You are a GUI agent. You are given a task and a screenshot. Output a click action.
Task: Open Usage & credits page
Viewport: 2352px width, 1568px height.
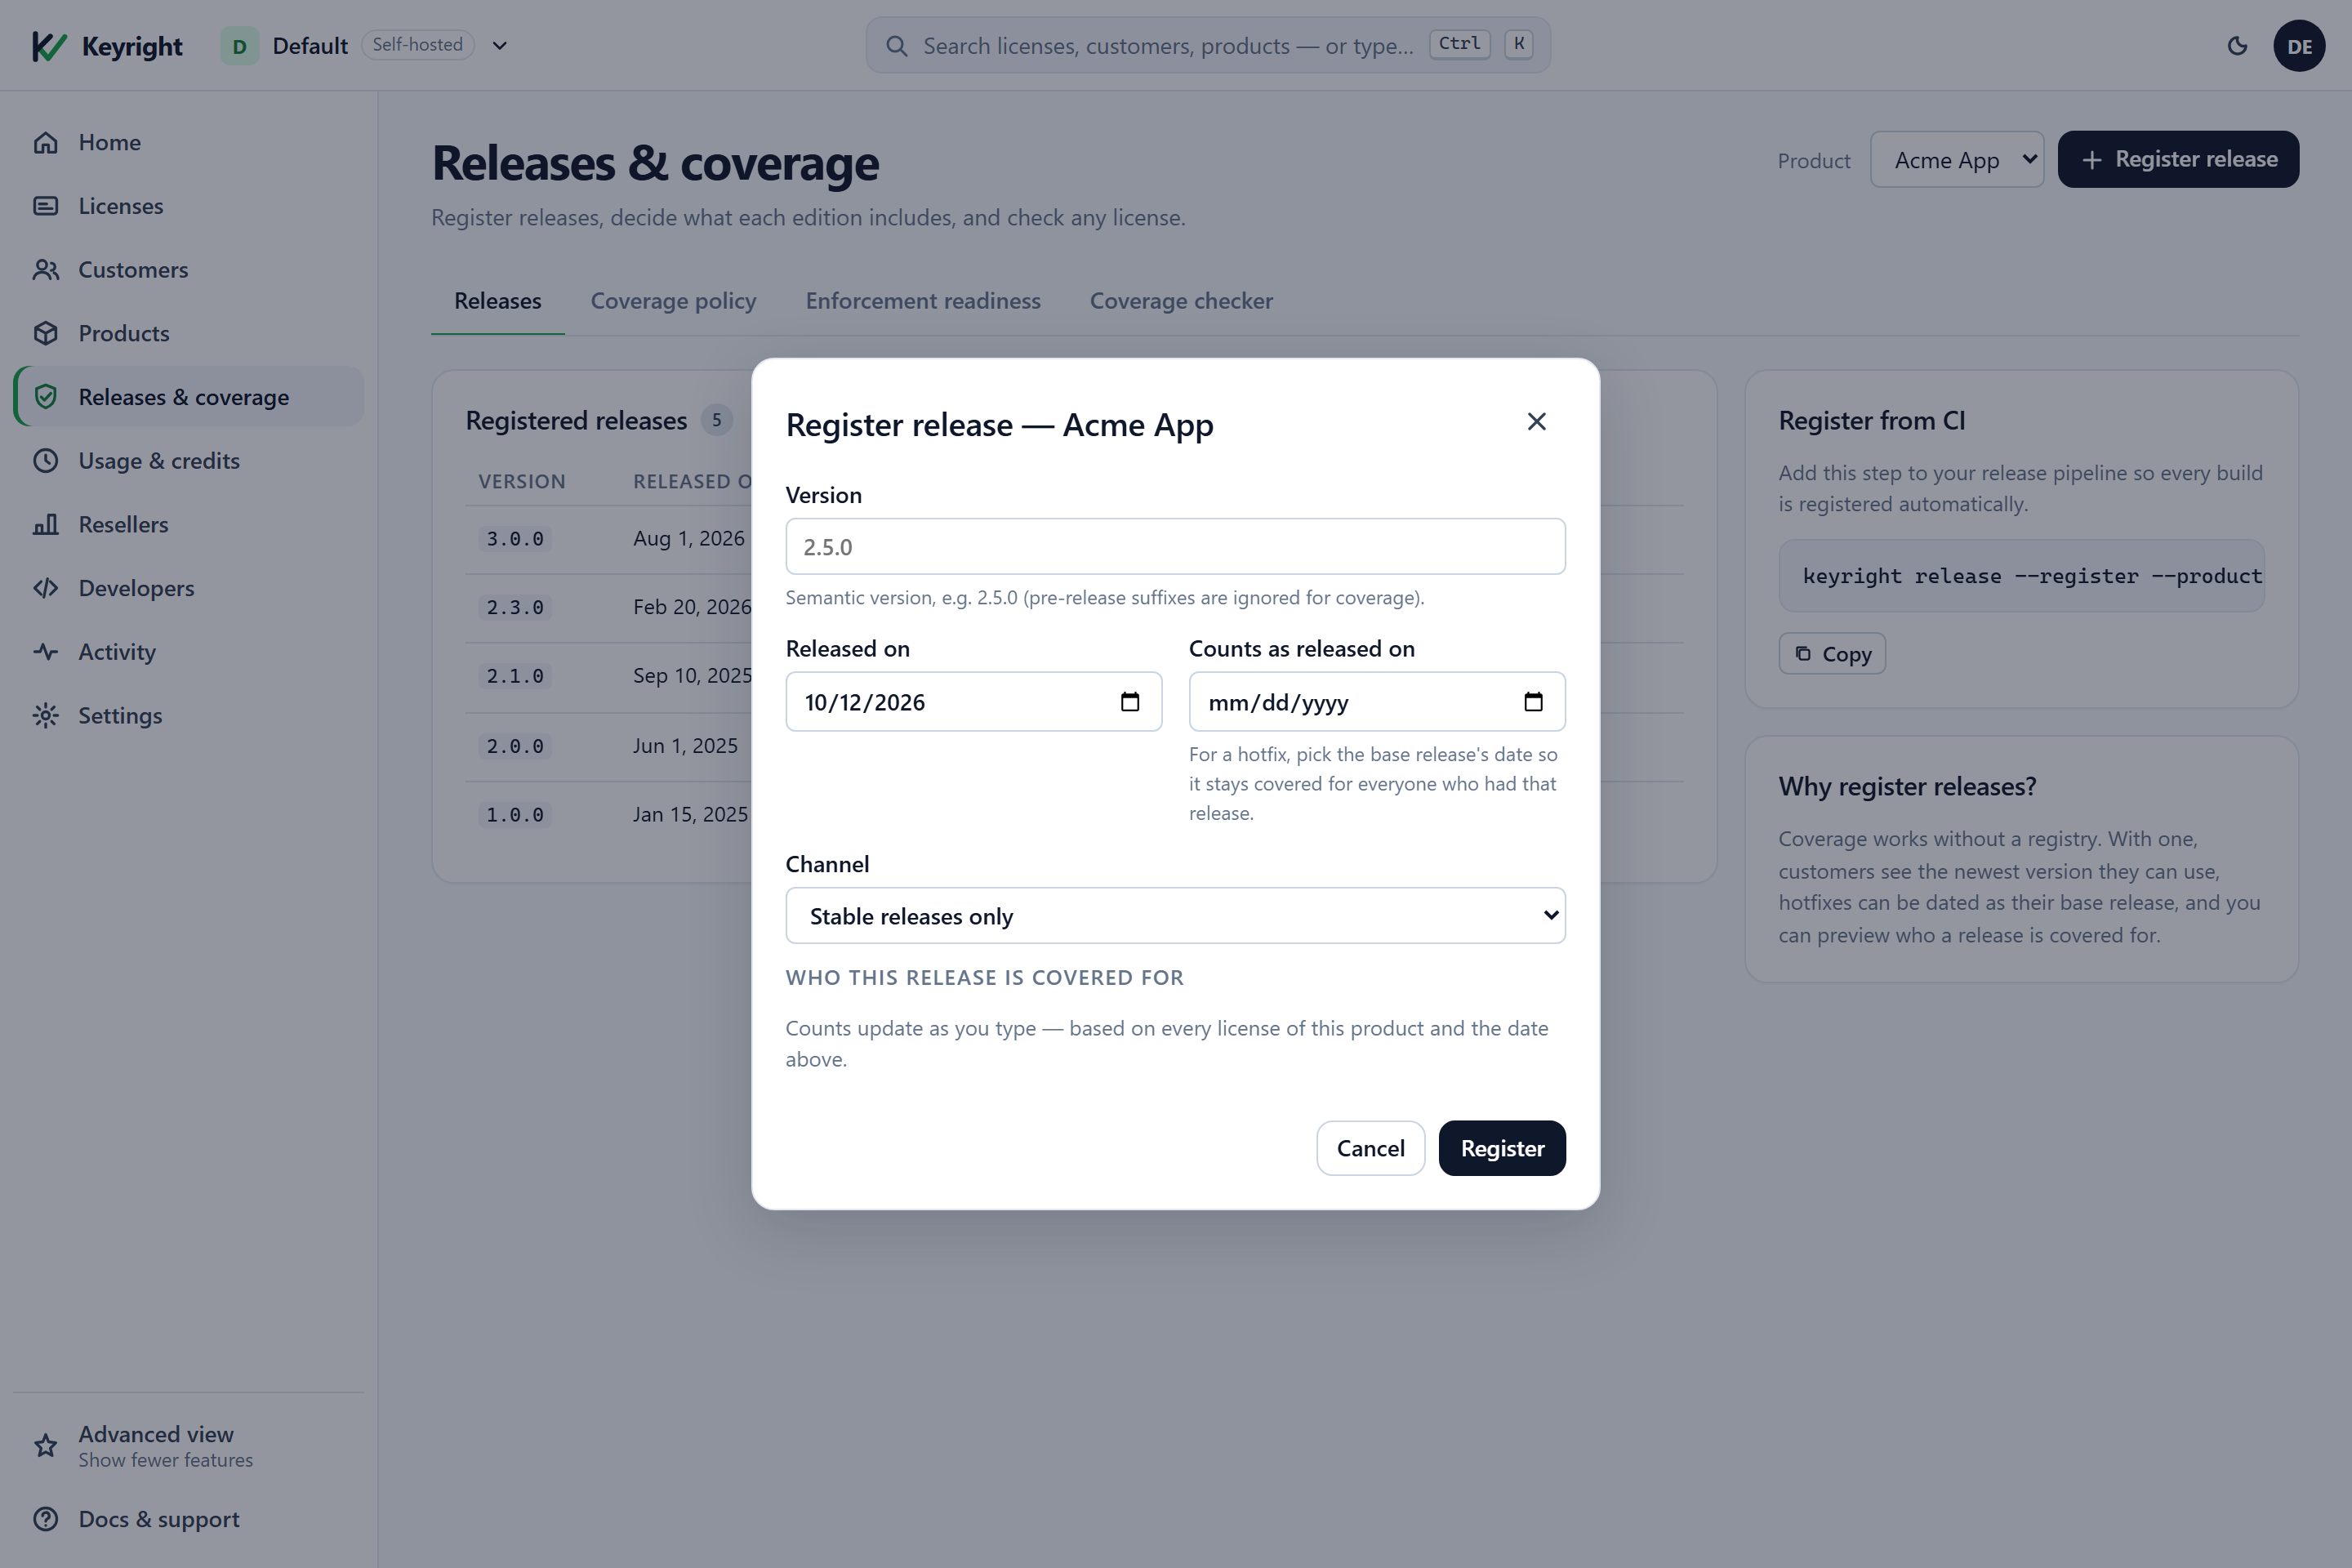click(188, 461)
